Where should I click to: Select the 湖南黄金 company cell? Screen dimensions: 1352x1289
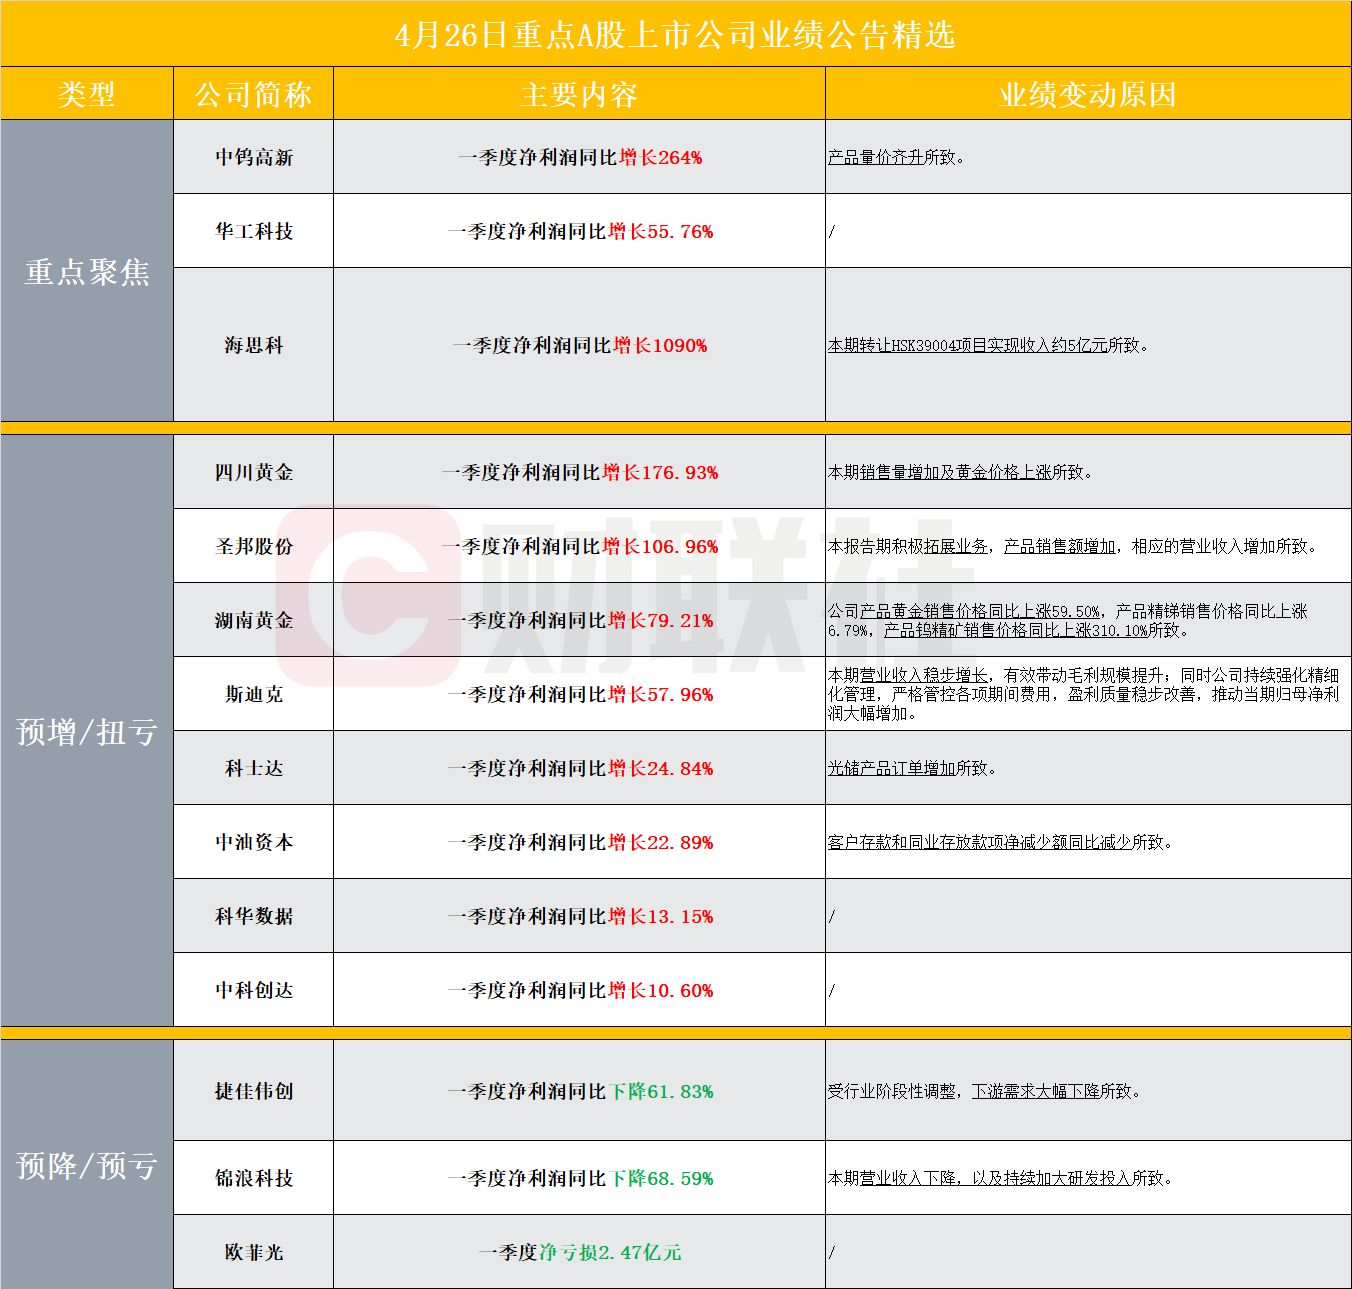254,620
